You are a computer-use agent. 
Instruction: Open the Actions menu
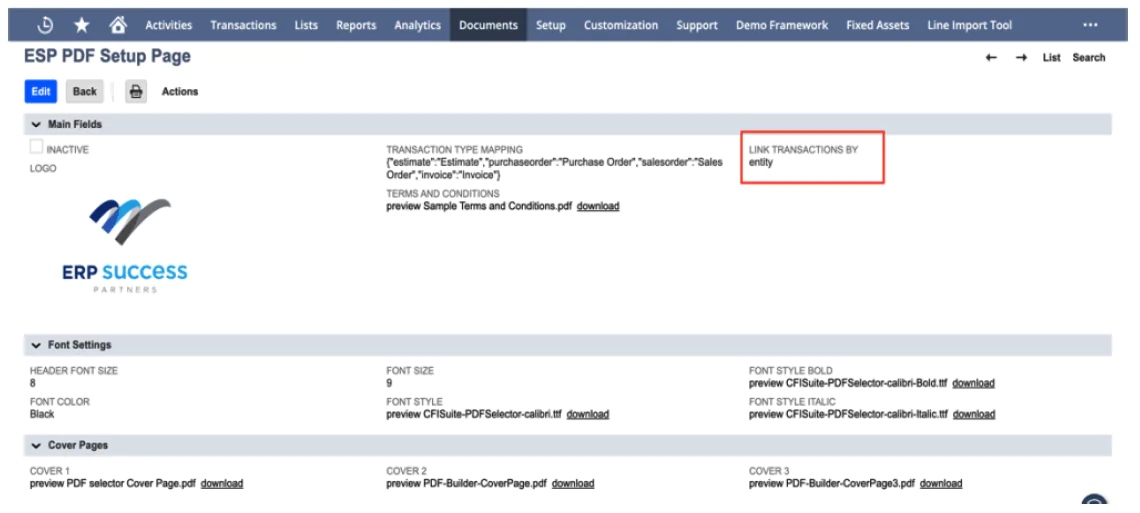point(180,92)
